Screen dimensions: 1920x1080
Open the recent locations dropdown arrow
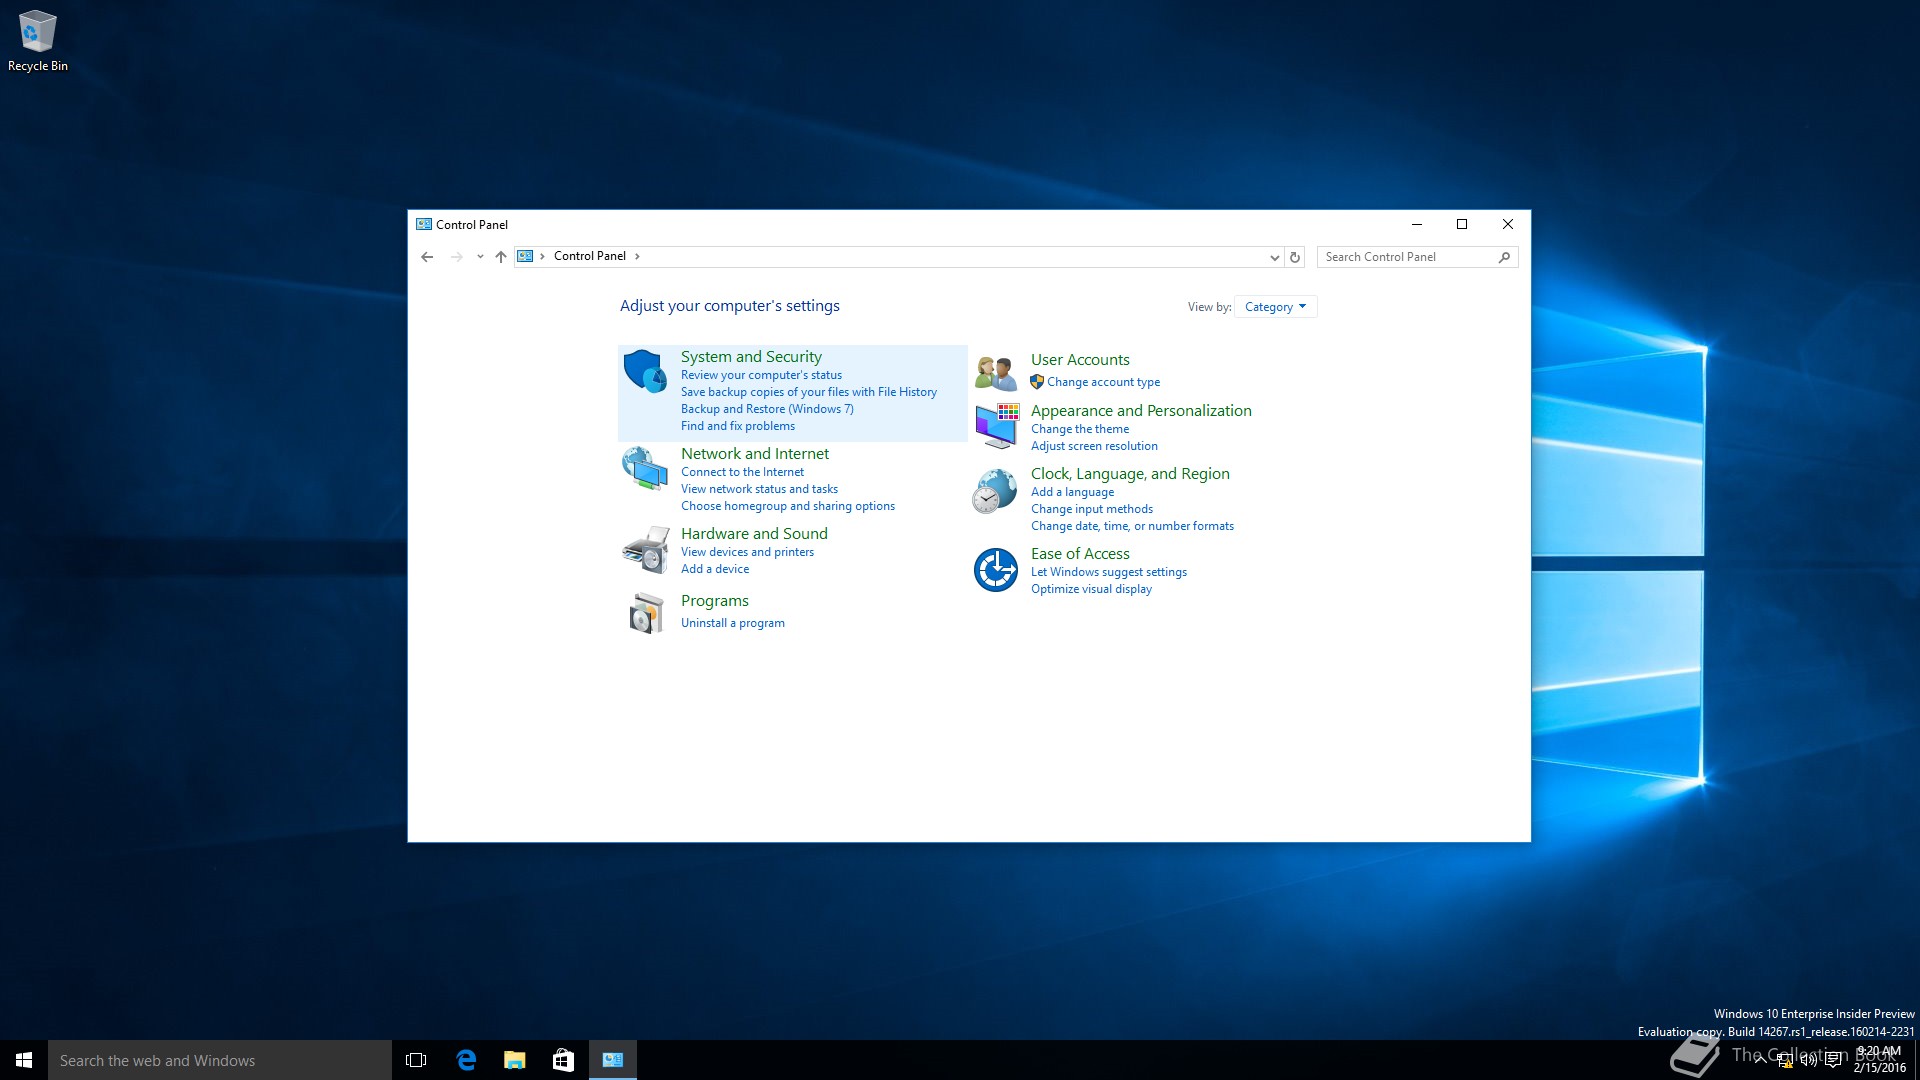[480, 257]
